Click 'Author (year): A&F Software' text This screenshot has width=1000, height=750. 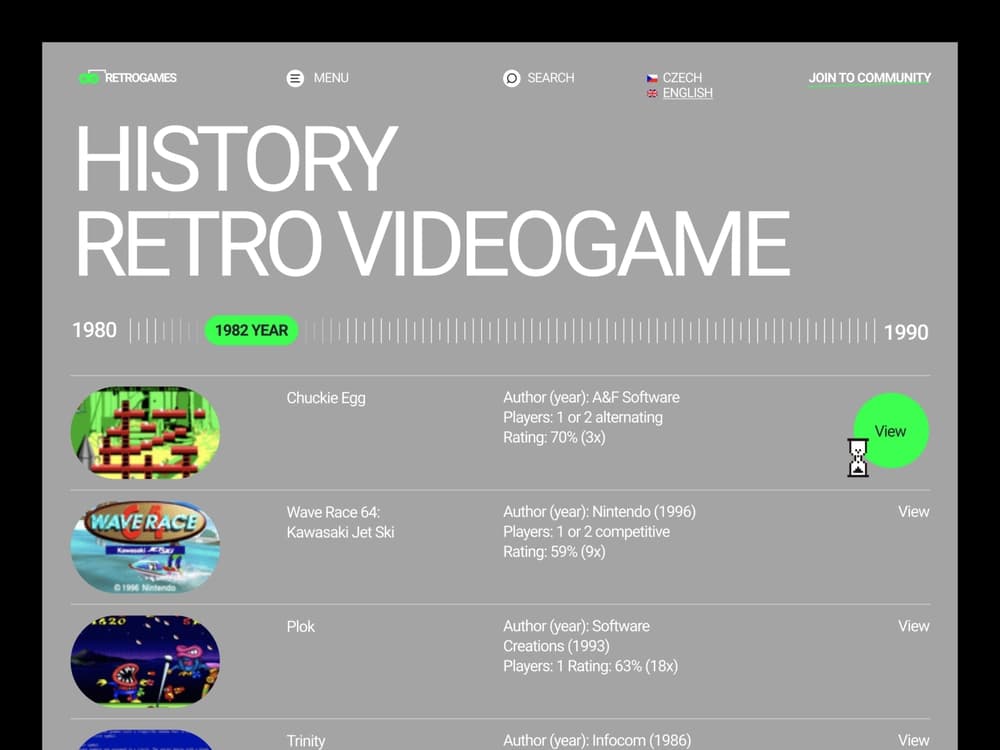click(591, 397)
